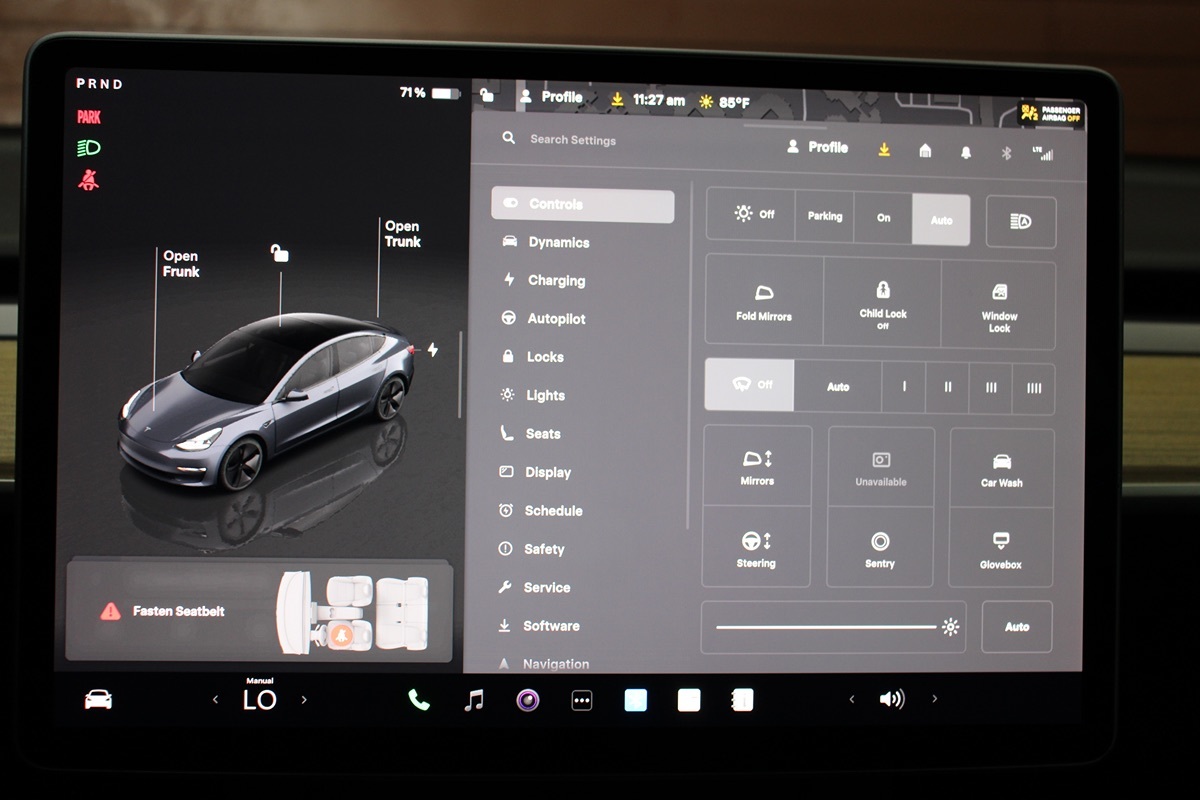This screenshot has height=800, width=1200.
Task: Lower volume with left chevron
Action: 852,699
